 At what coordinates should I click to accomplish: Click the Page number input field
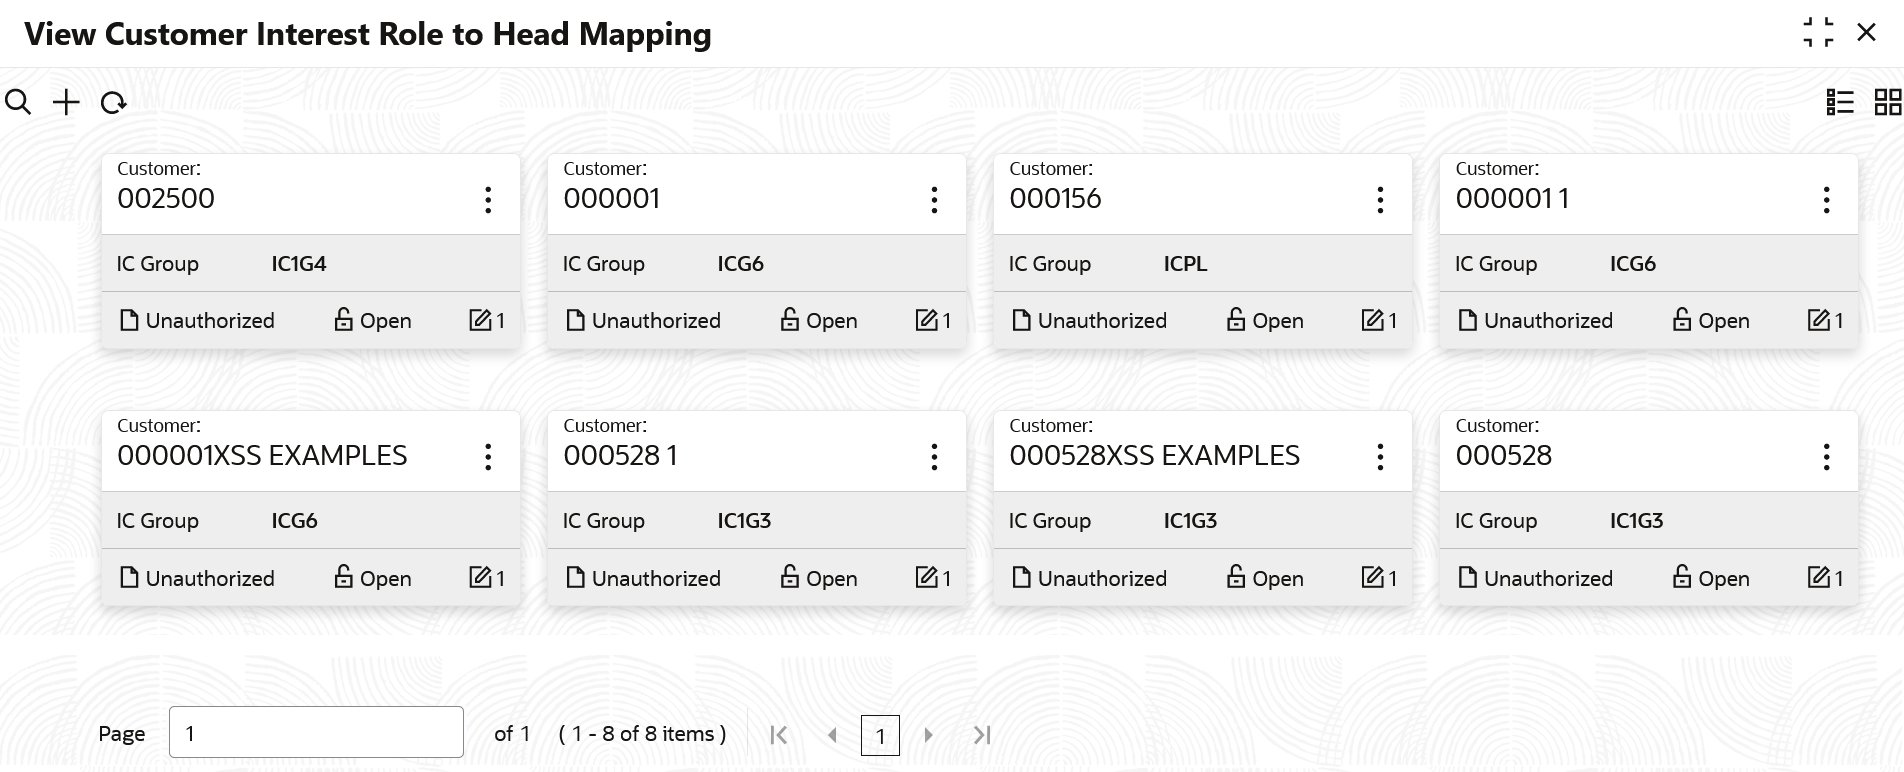(x=316, y=733)
